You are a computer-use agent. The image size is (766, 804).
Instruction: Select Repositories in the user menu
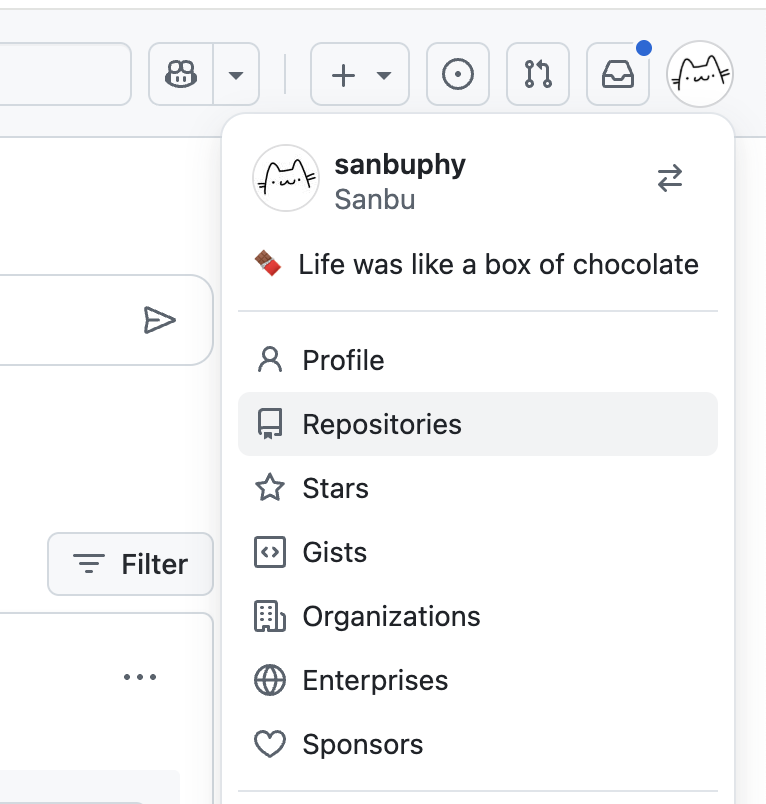pyautogui.click(x=382, y=424)
